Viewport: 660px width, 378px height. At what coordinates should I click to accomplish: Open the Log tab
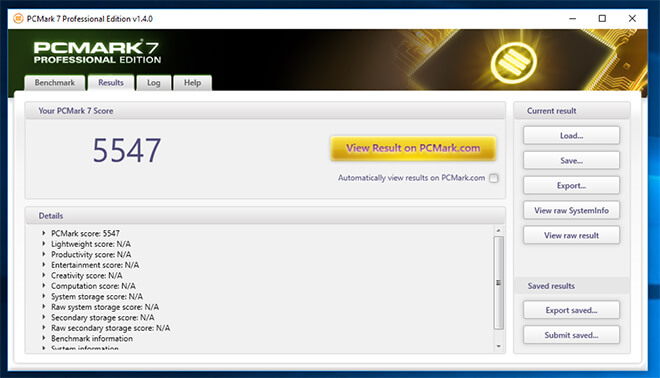pos(154,83)
